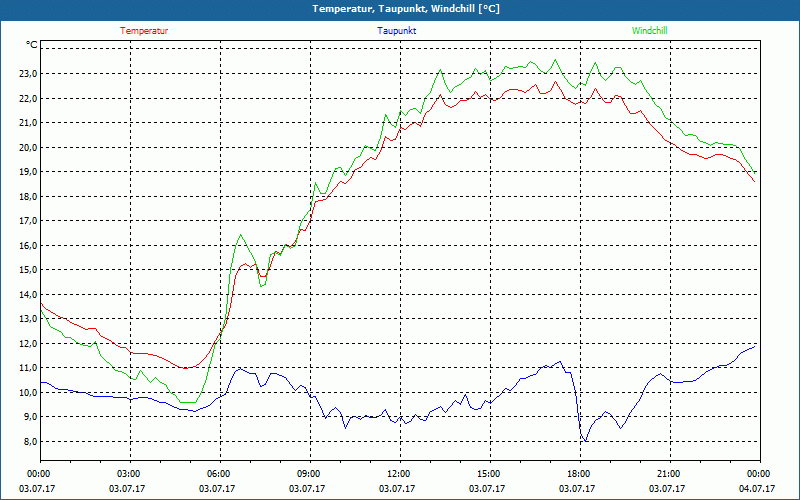Click the 03:00 time axis label
The width and height of the screenshot is (800, 500).
(x=130, y=474)
